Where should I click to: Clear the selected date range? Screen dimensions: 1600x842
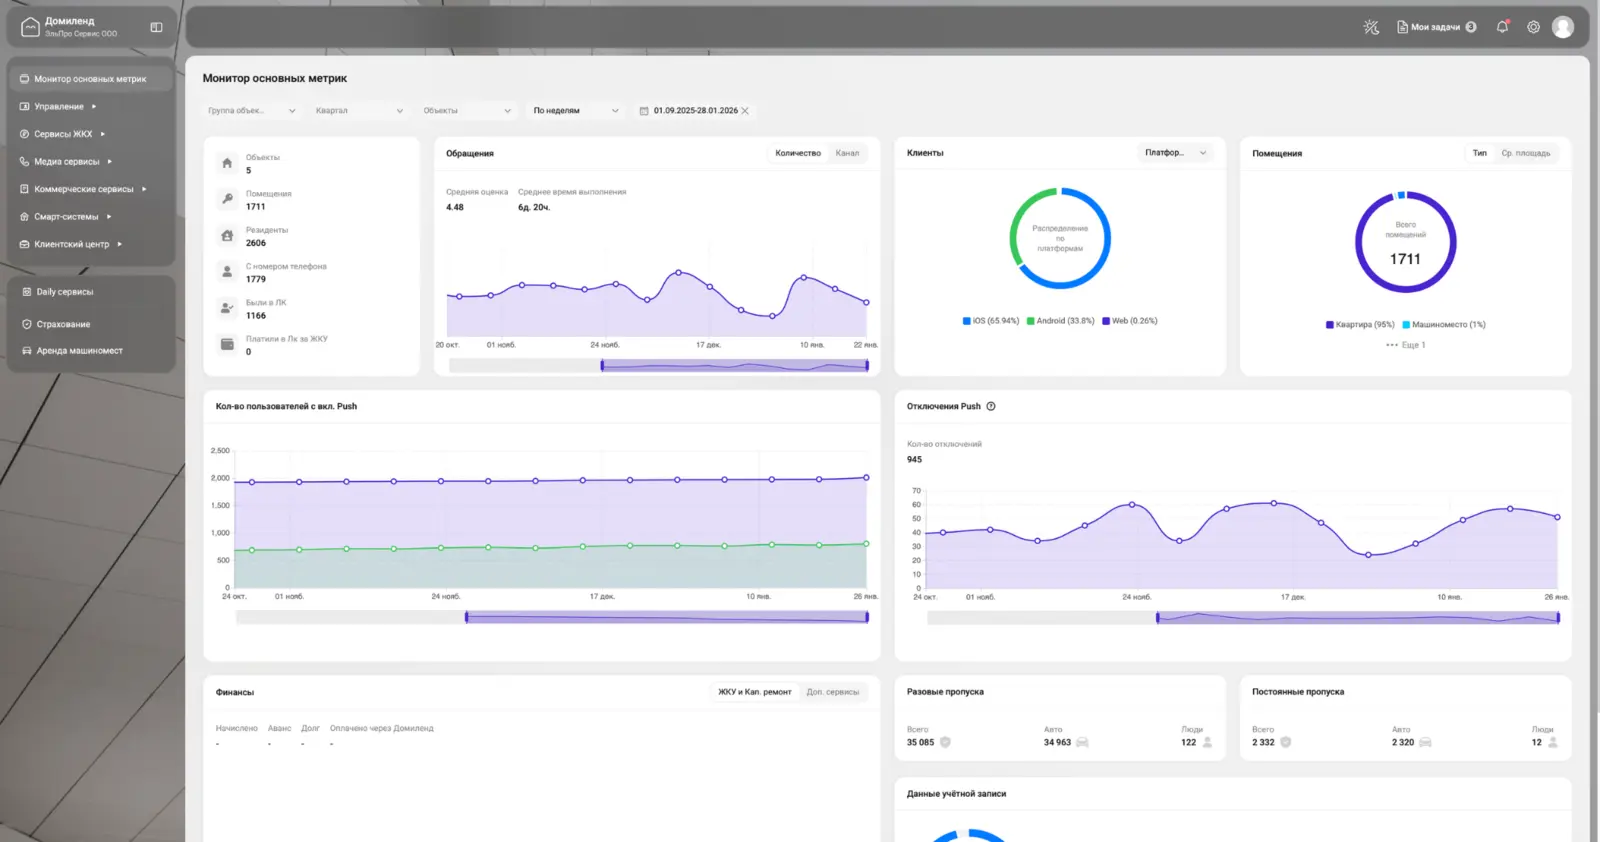(x=745, y=111)
